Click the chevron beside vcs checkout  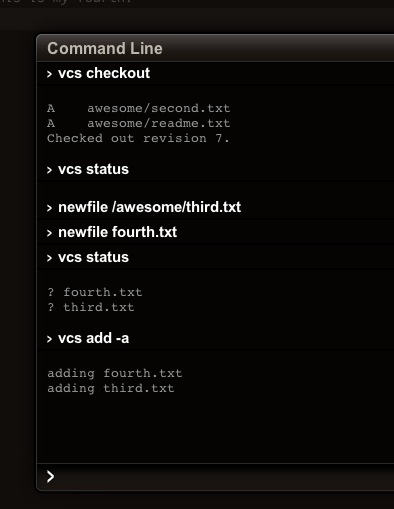49,74
